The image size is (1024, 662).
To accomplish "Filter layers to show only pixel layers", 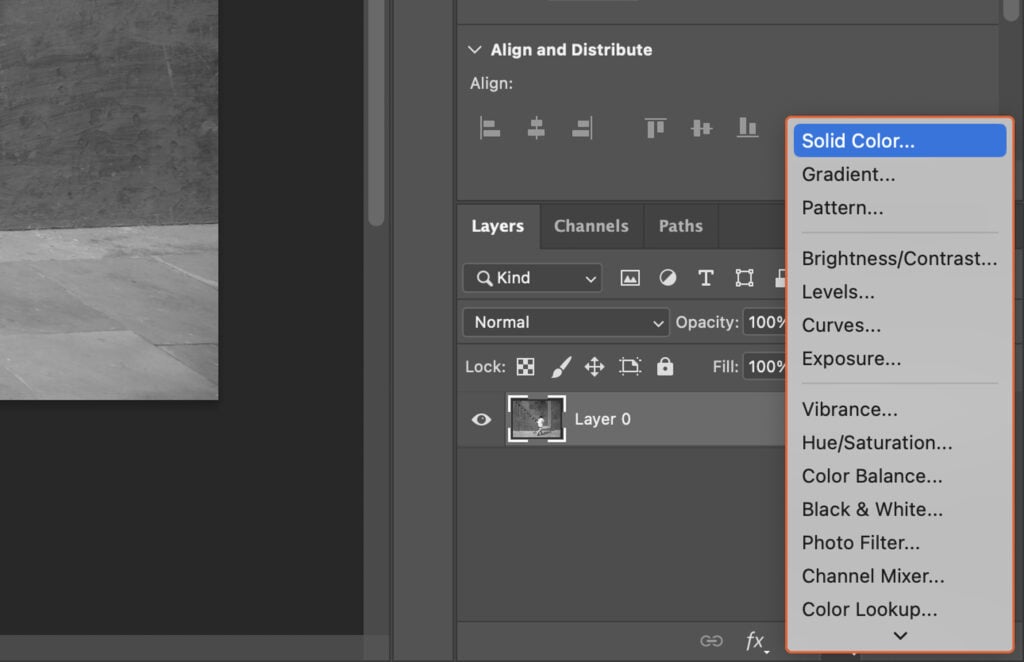I will 630,277.
